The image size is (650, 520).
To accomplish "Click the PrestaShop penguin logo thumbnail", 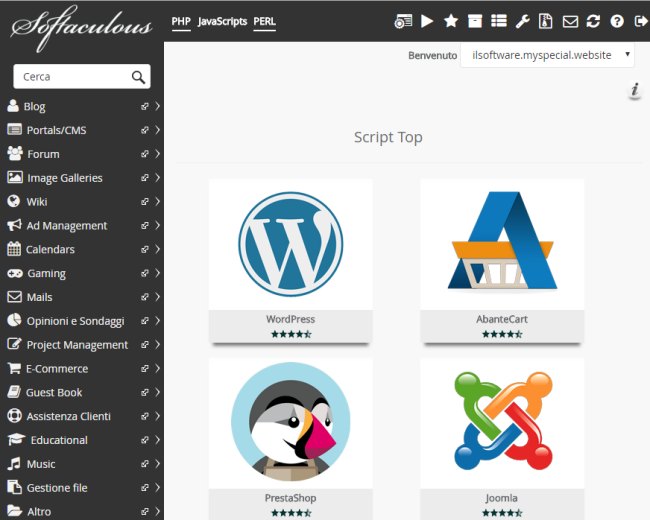I will coord(291,423).
